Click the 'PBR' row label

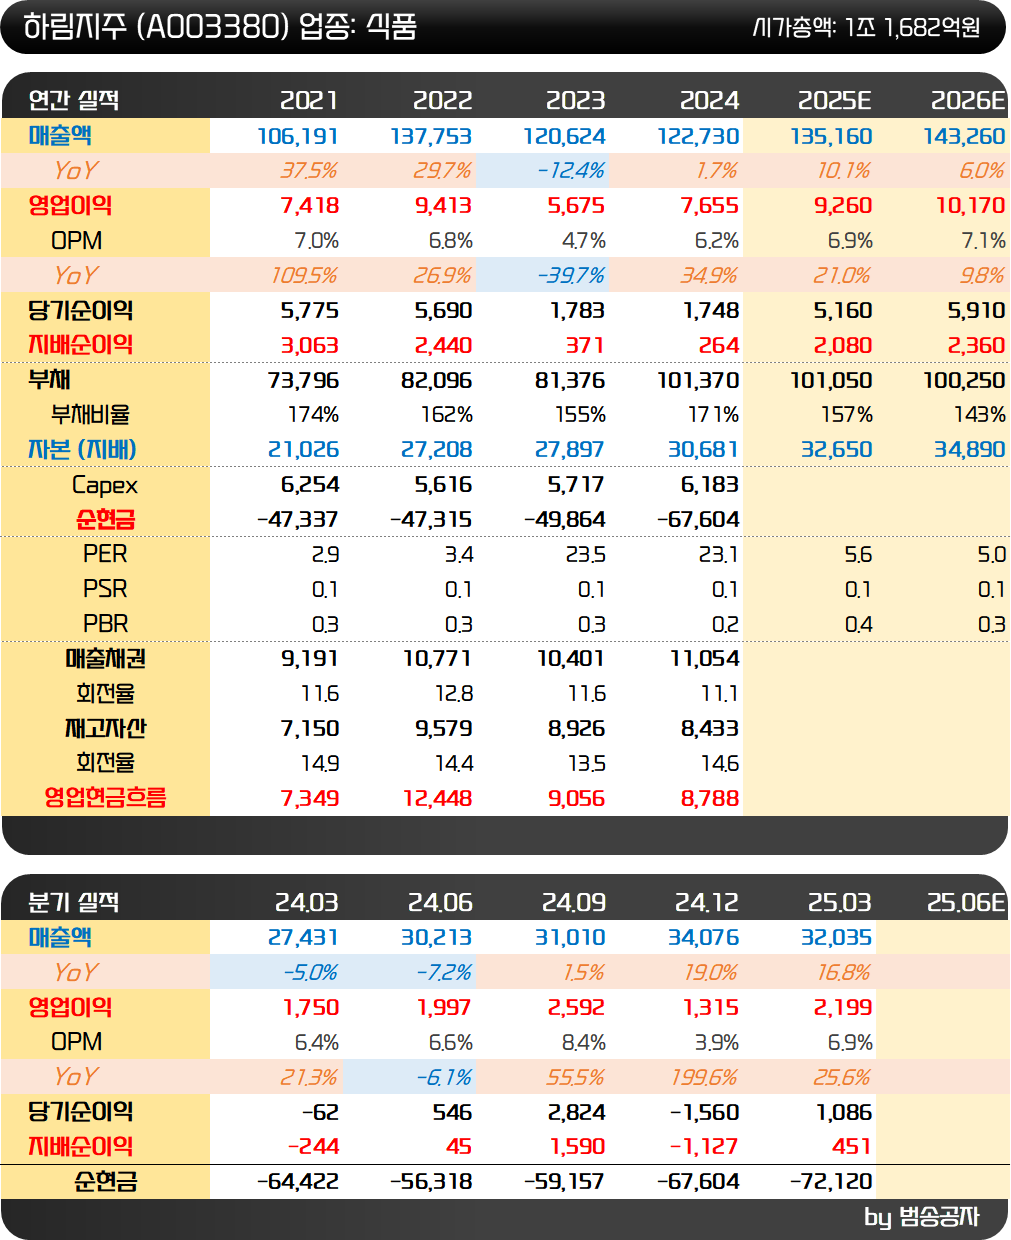click(x=105, y=624)
